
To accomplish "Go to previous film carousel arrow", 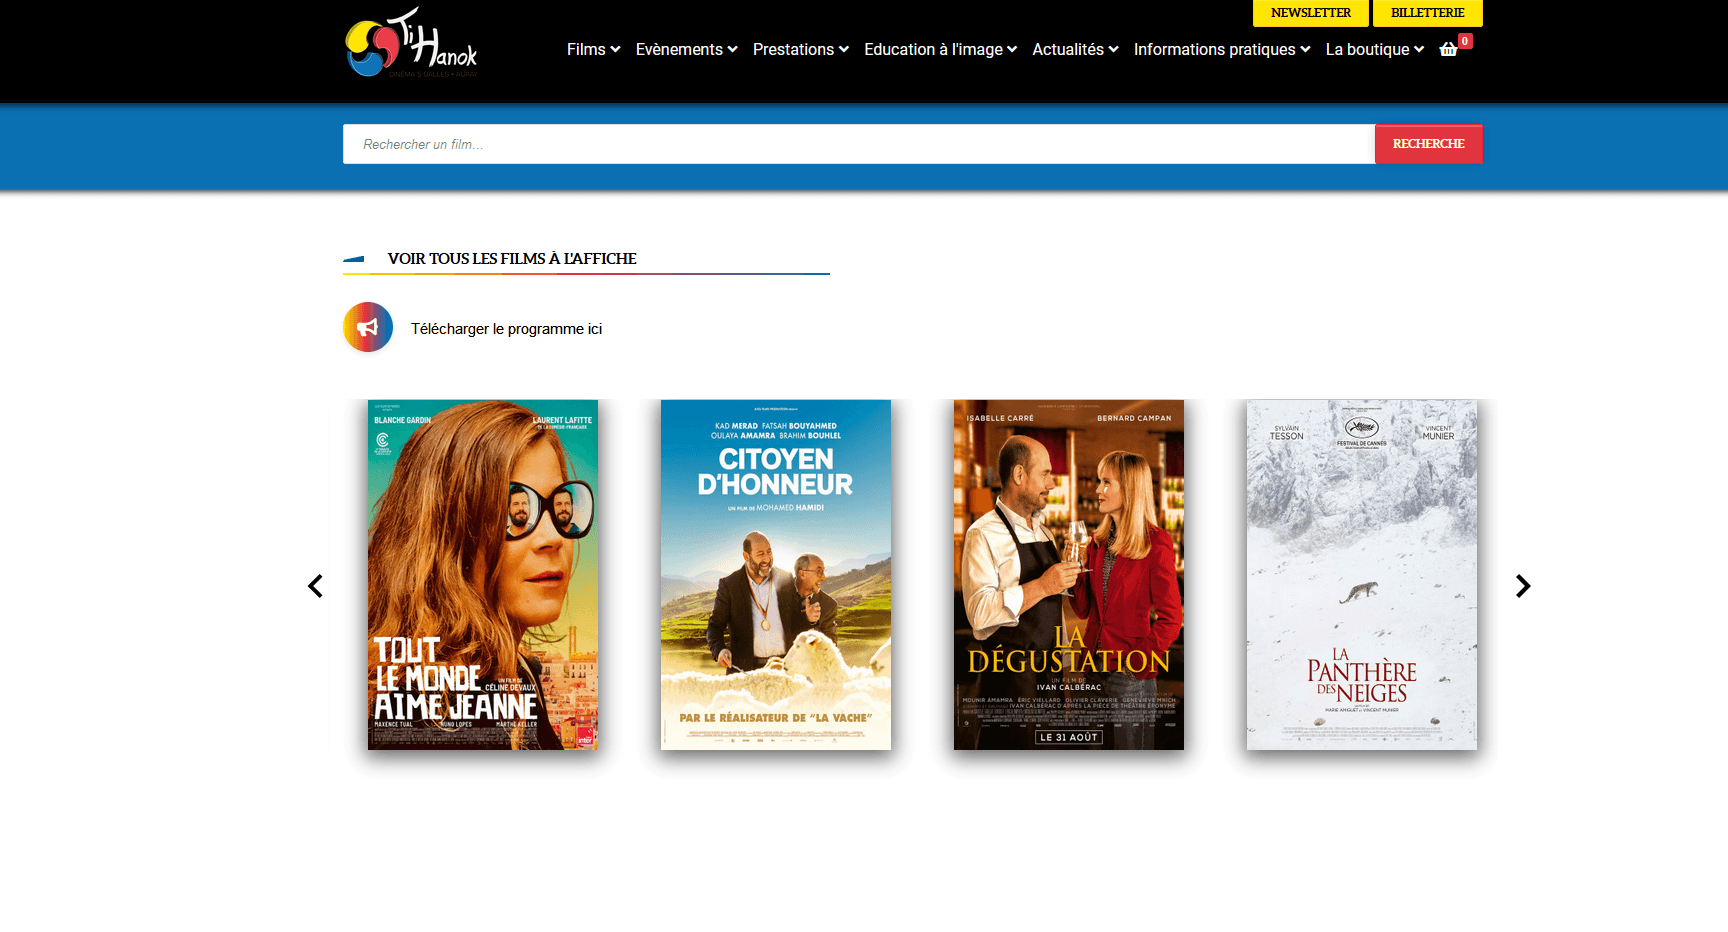I will (315, 586).
